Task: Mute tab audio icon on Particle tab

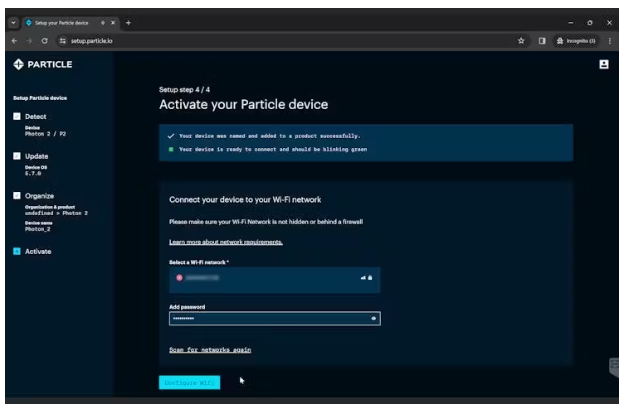Action: [x=103, y=23]
